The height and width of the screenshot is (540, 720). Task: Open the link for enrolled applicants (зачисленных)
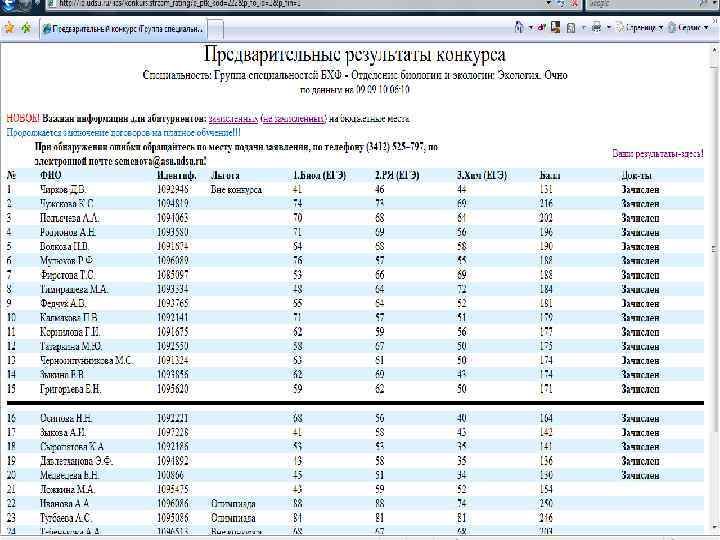click(233, 118)
